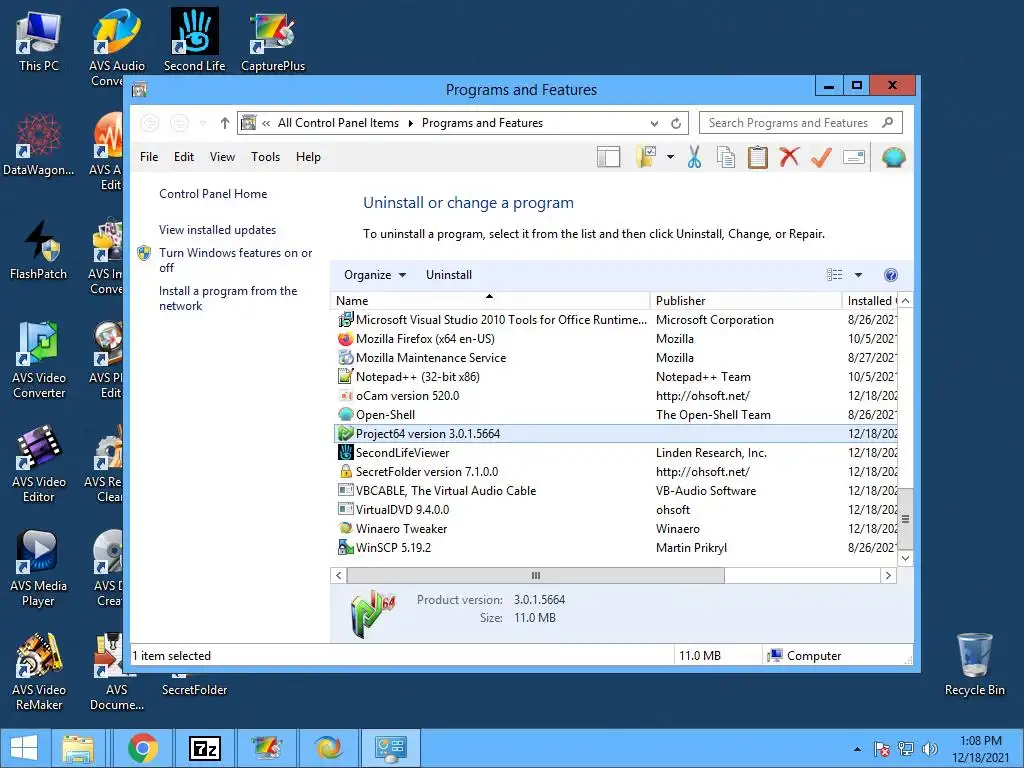The height and width of the screenshot is (768, 1024).
Task: Click the Paste clipboard toolbar icon
Action: [758, 157]
